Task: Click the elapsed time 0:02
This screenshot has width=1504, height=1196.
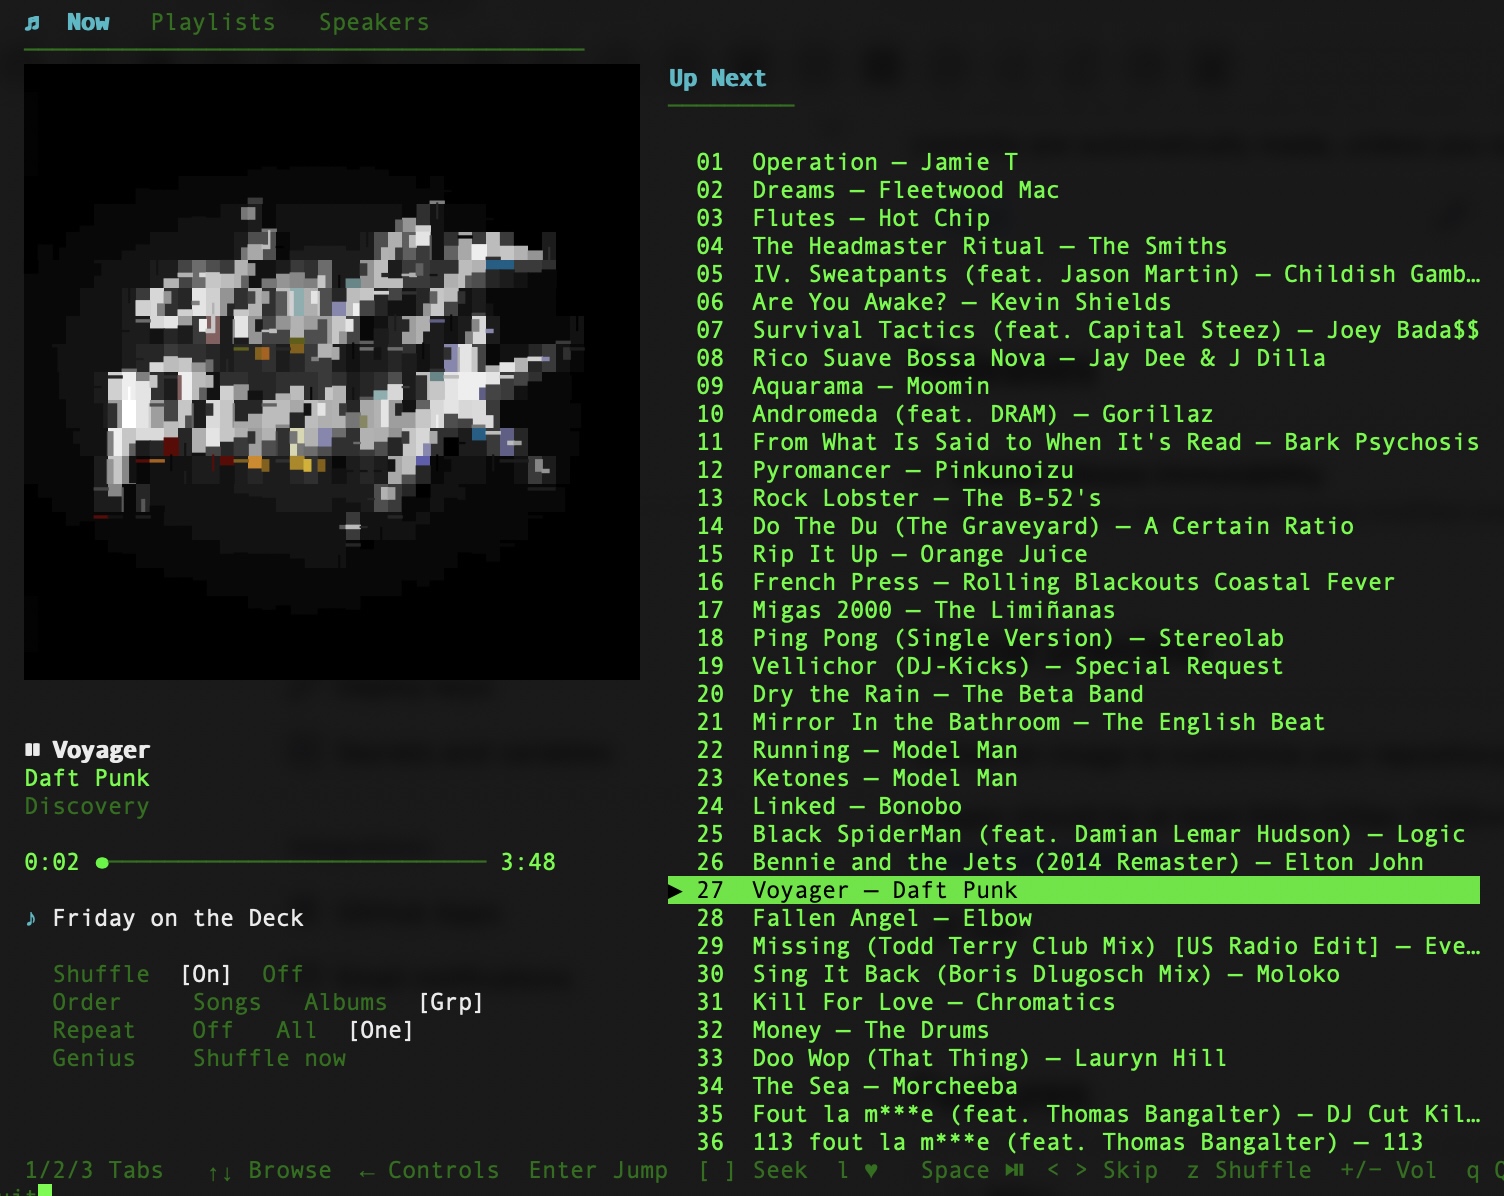Action: (52, 862)
